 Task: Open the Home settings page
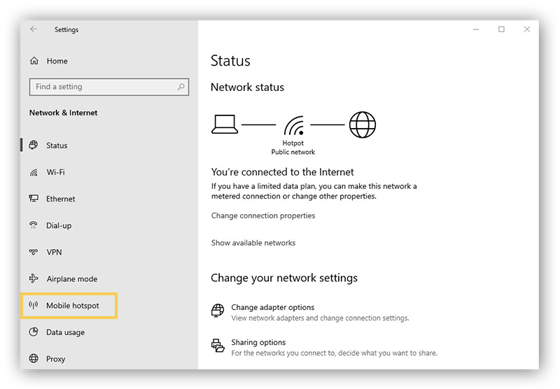(x=57, y=61)
